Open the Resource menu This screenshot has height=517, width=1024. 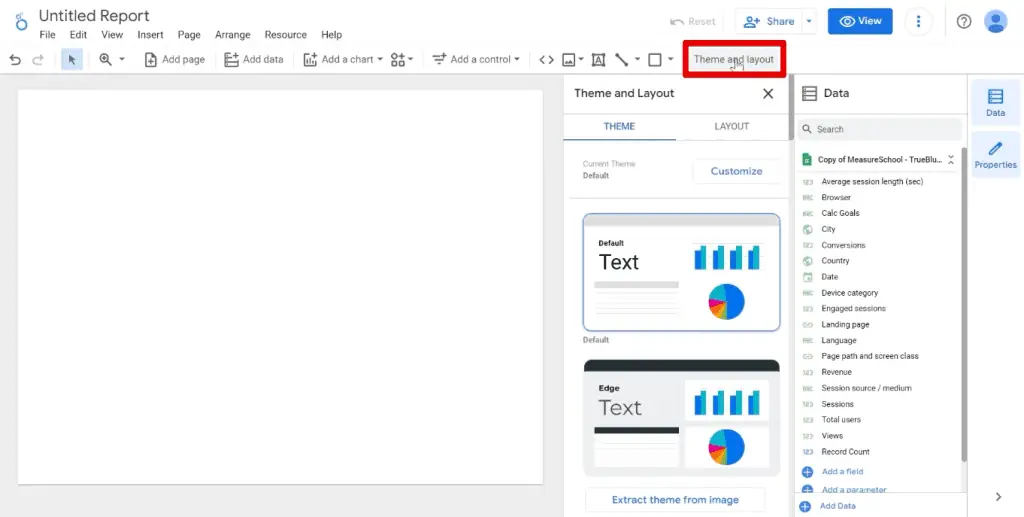285,35
